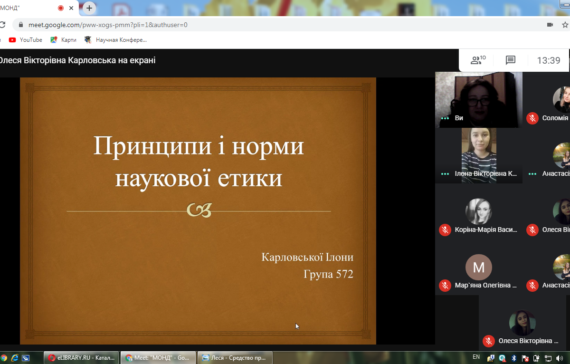Click the Карловської Ілони slide text

pos(307,257)
